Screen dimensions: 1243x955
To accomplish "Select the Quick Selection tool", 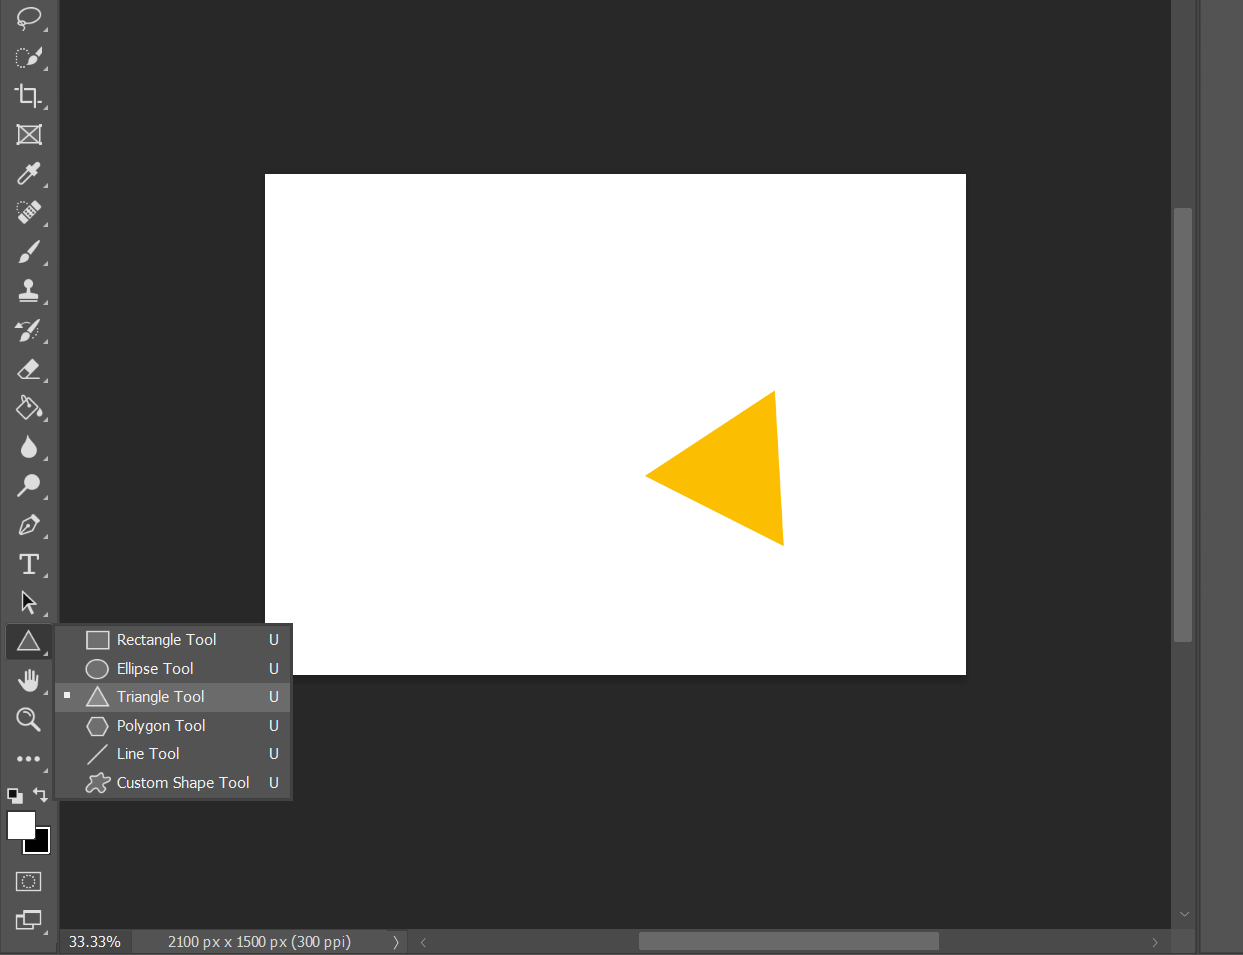I will pos(29,57).
